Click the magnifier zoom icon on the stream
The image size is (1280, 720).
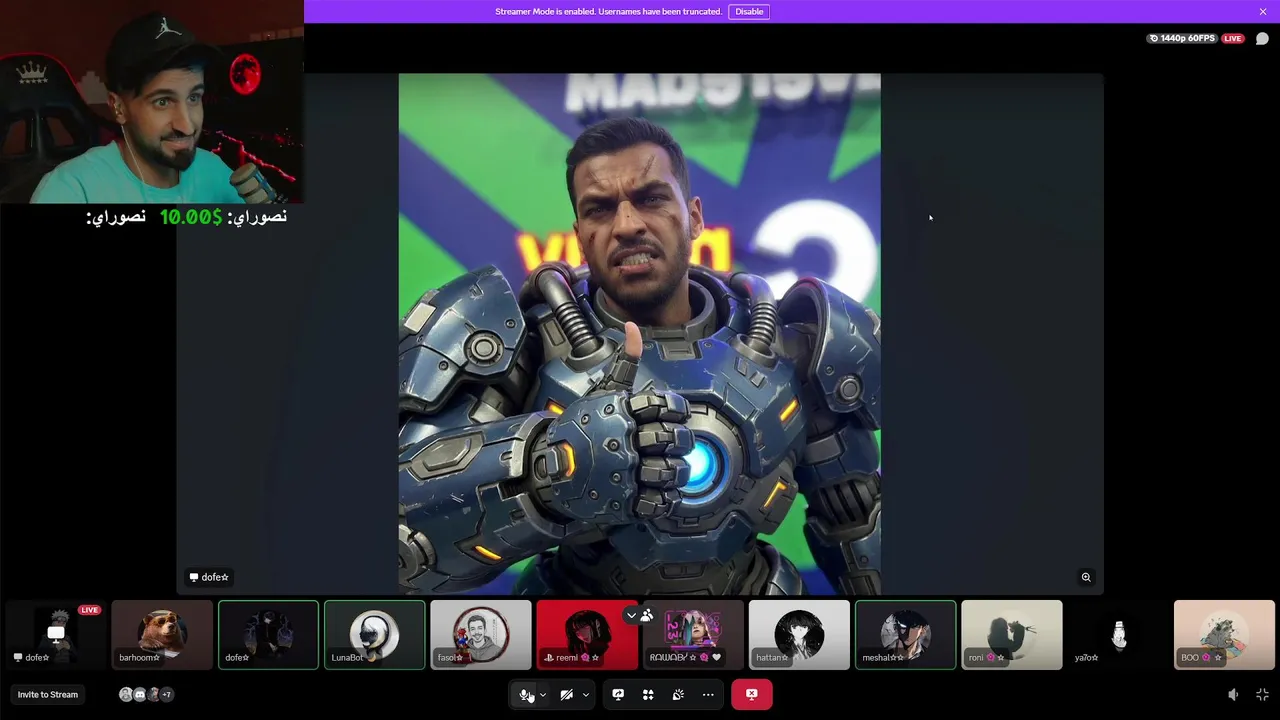coord(1086,577)
